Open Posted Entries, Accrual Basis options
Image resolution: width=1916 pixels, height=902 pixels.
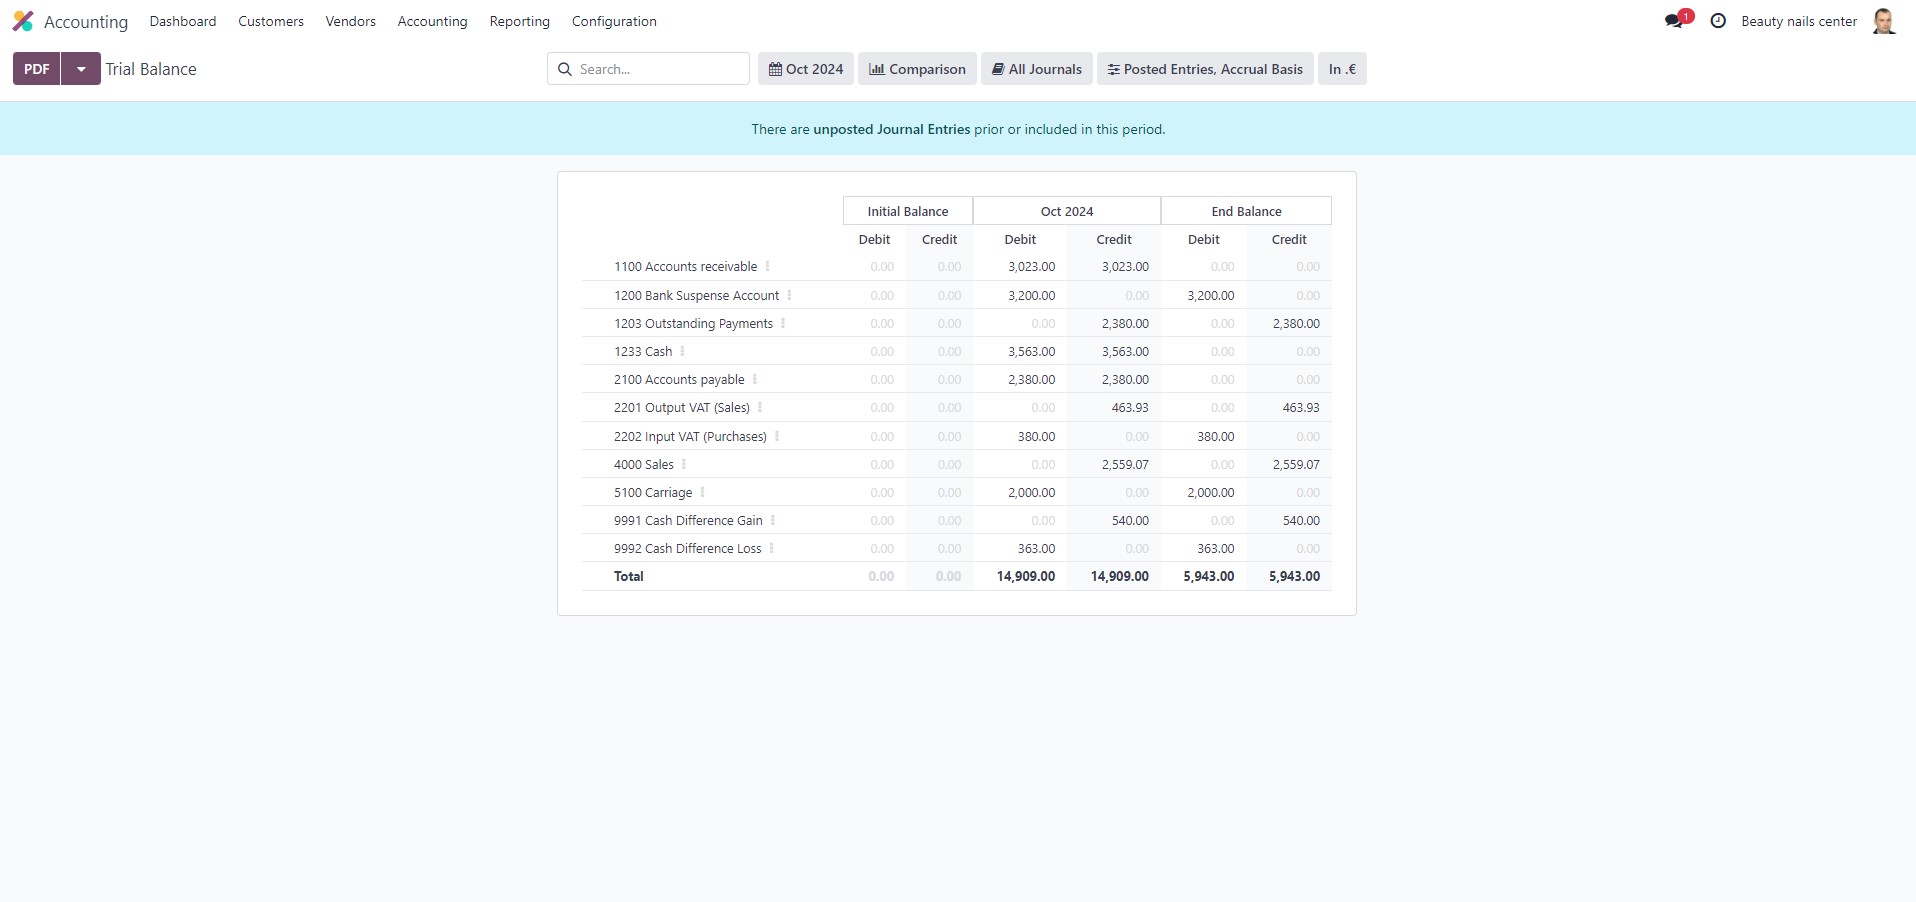(1204, 69)
